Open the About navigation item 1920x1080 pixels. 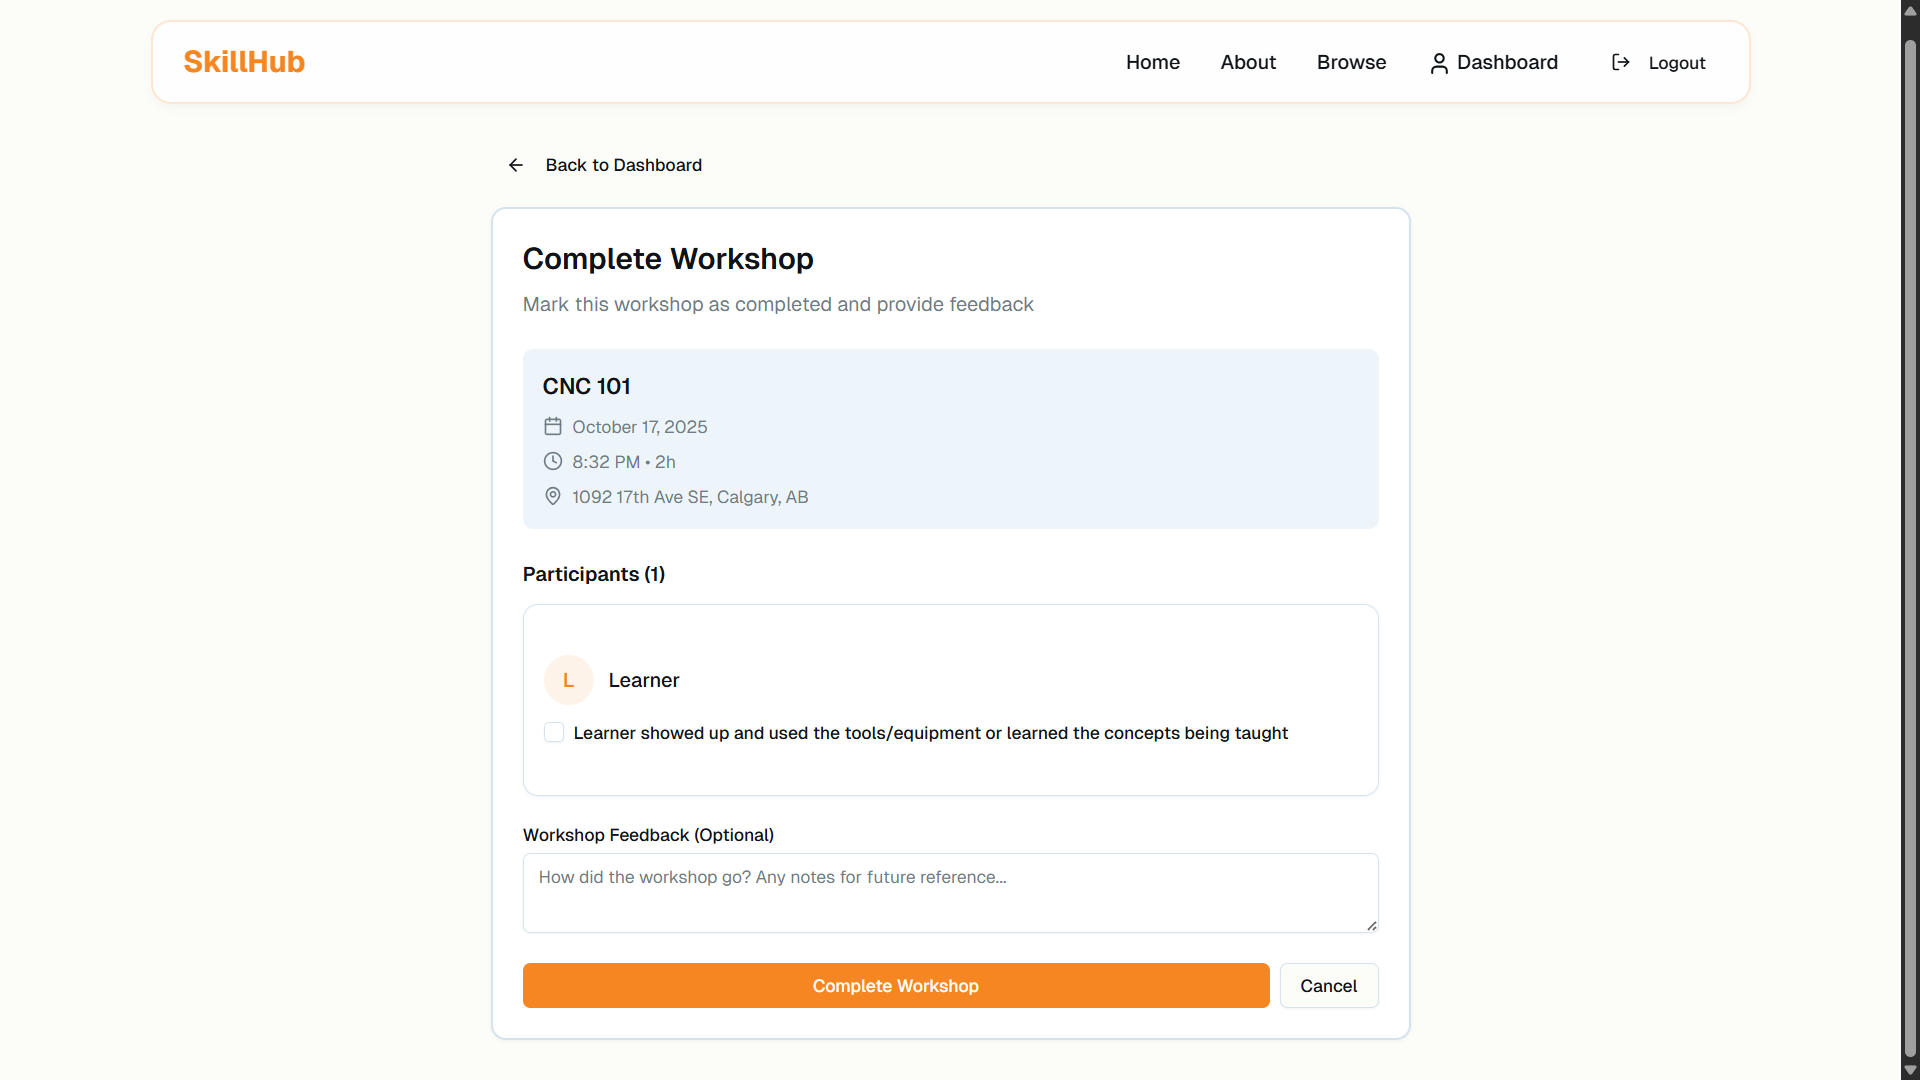pos(1248,62)
